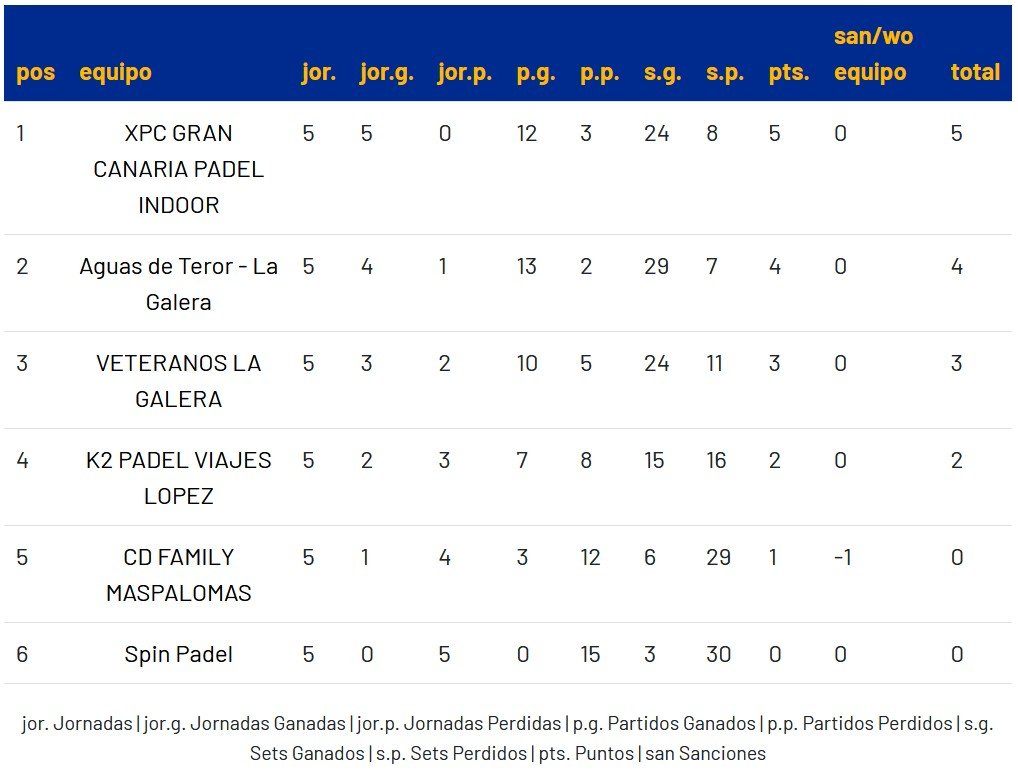Select the "jor." column header
The image size is (1018, 771).
319,72
